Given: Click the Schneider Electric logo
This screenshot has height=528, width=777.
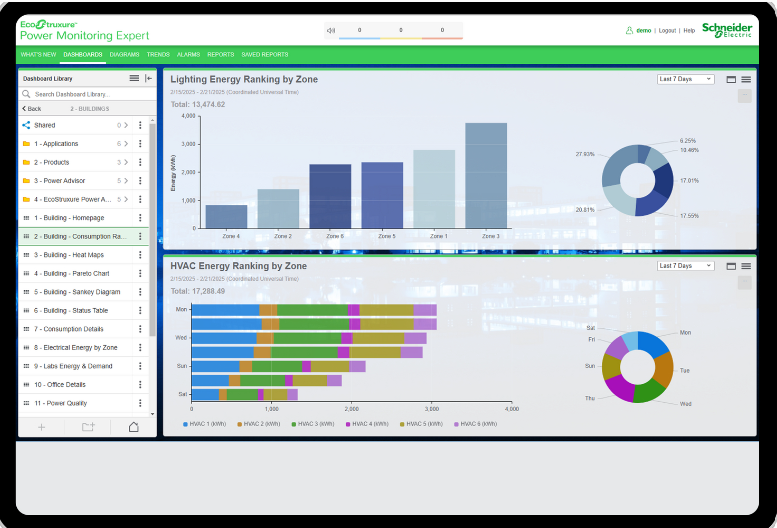Looking at the screenshot, I should click(x=727, y=30).
